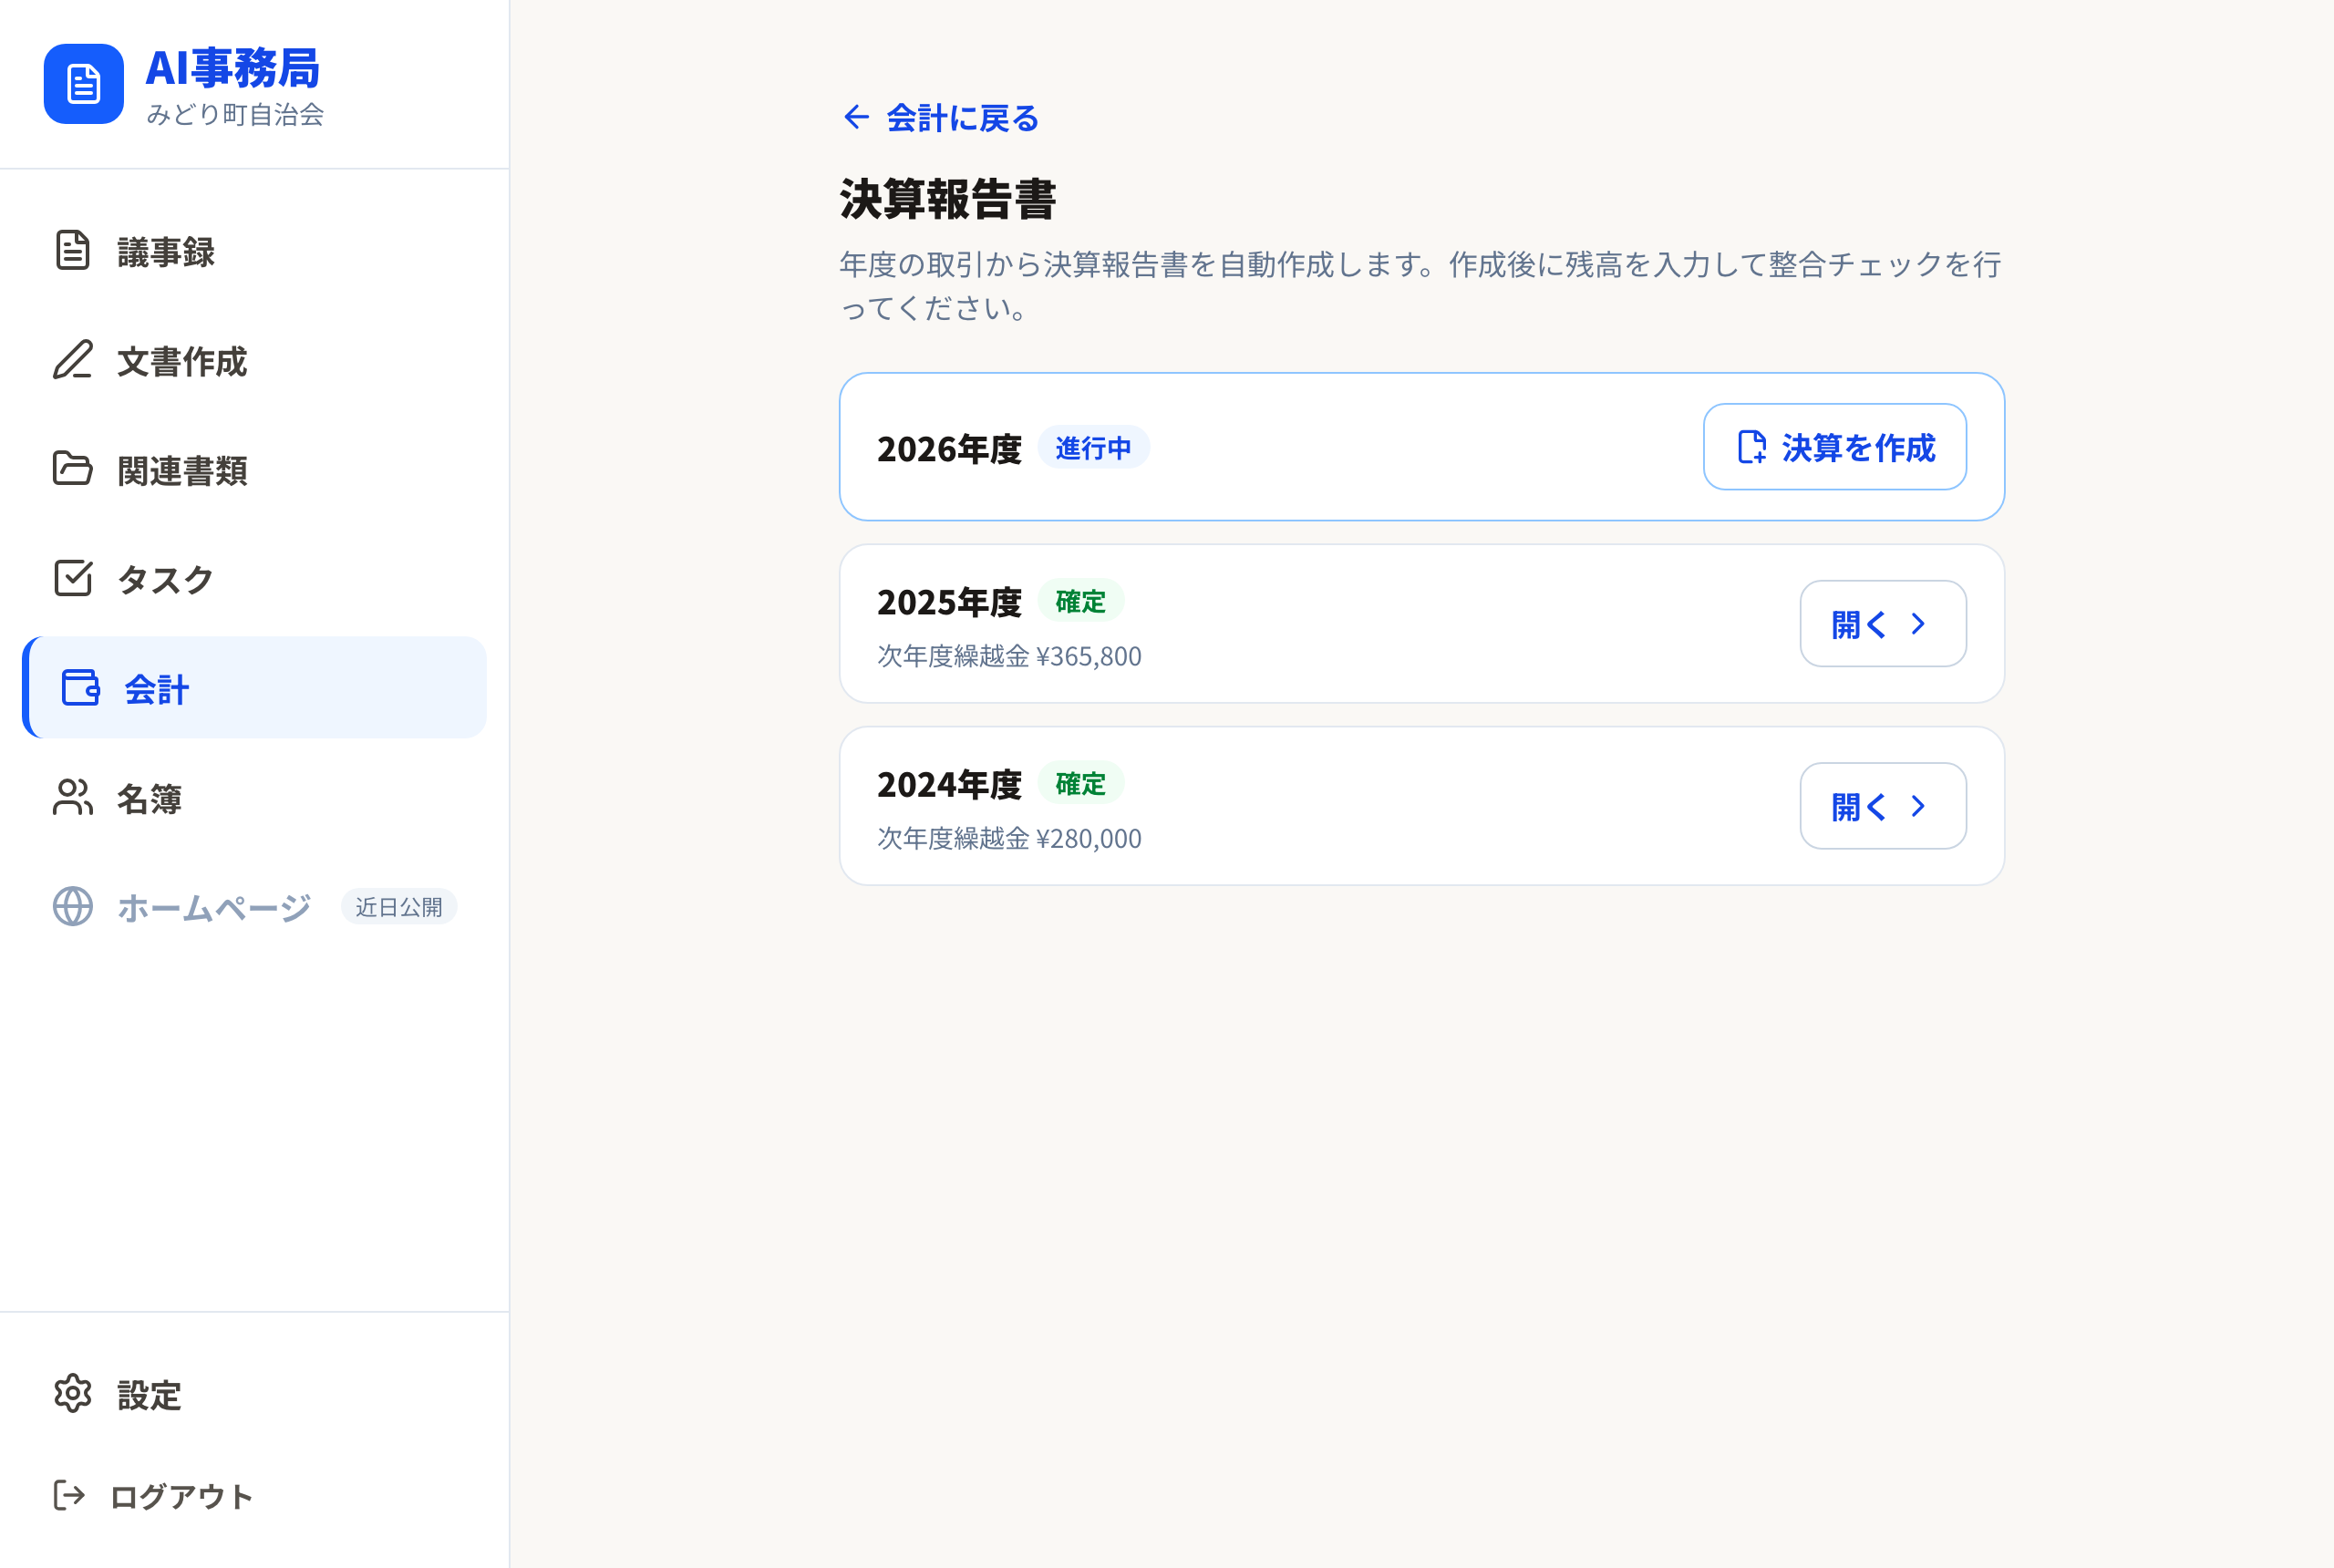The width and height of the screenshot is (2334, 1568).
Task: Click the file-plus icon in 決算を作成
Action: (x=1752, y=447)
